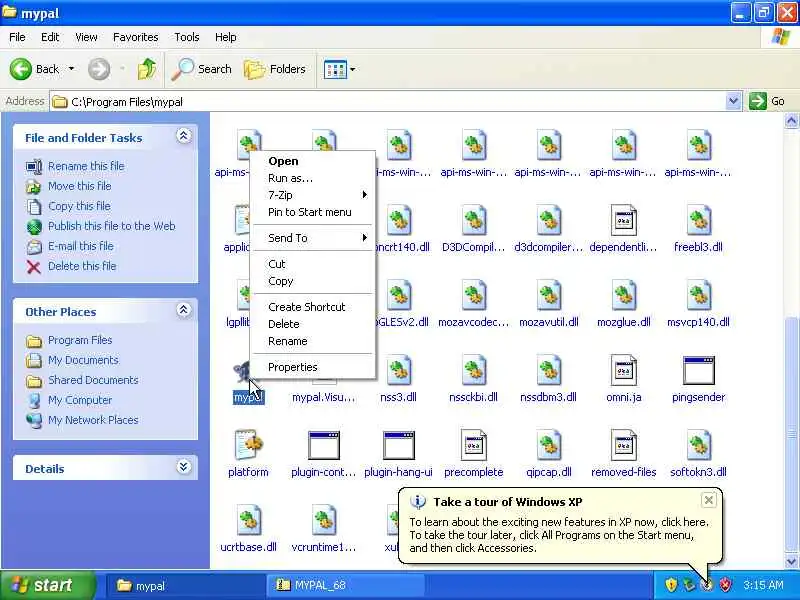Select the nss3.dll file icon

[x=398, y=371]
